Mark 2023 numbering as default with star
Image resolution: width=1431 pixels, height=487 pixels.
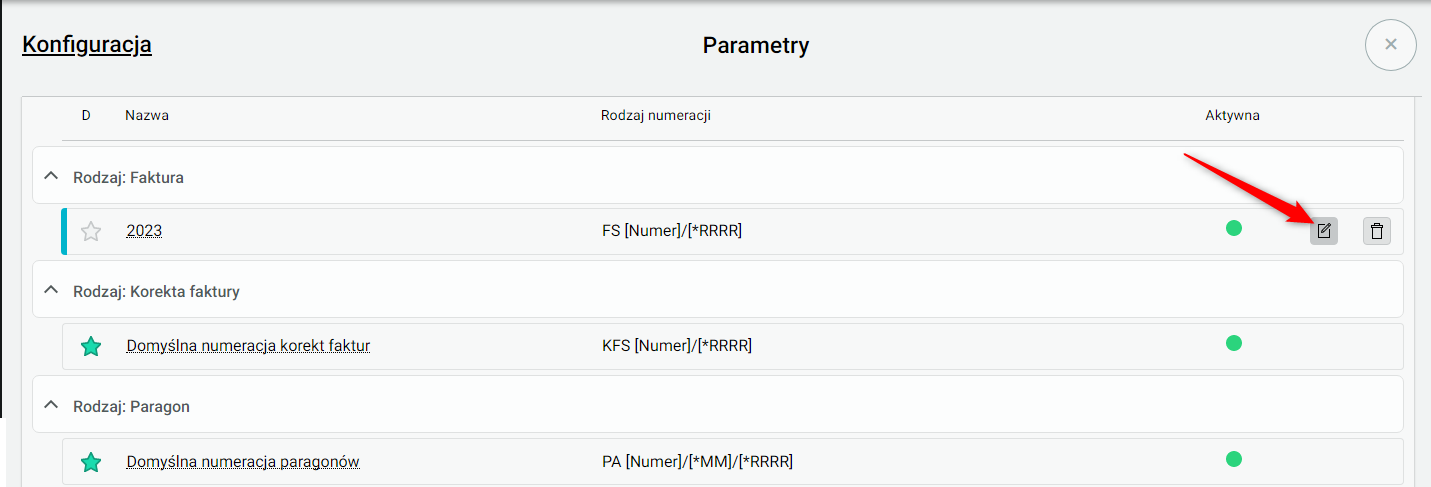[x=91, y=231]
